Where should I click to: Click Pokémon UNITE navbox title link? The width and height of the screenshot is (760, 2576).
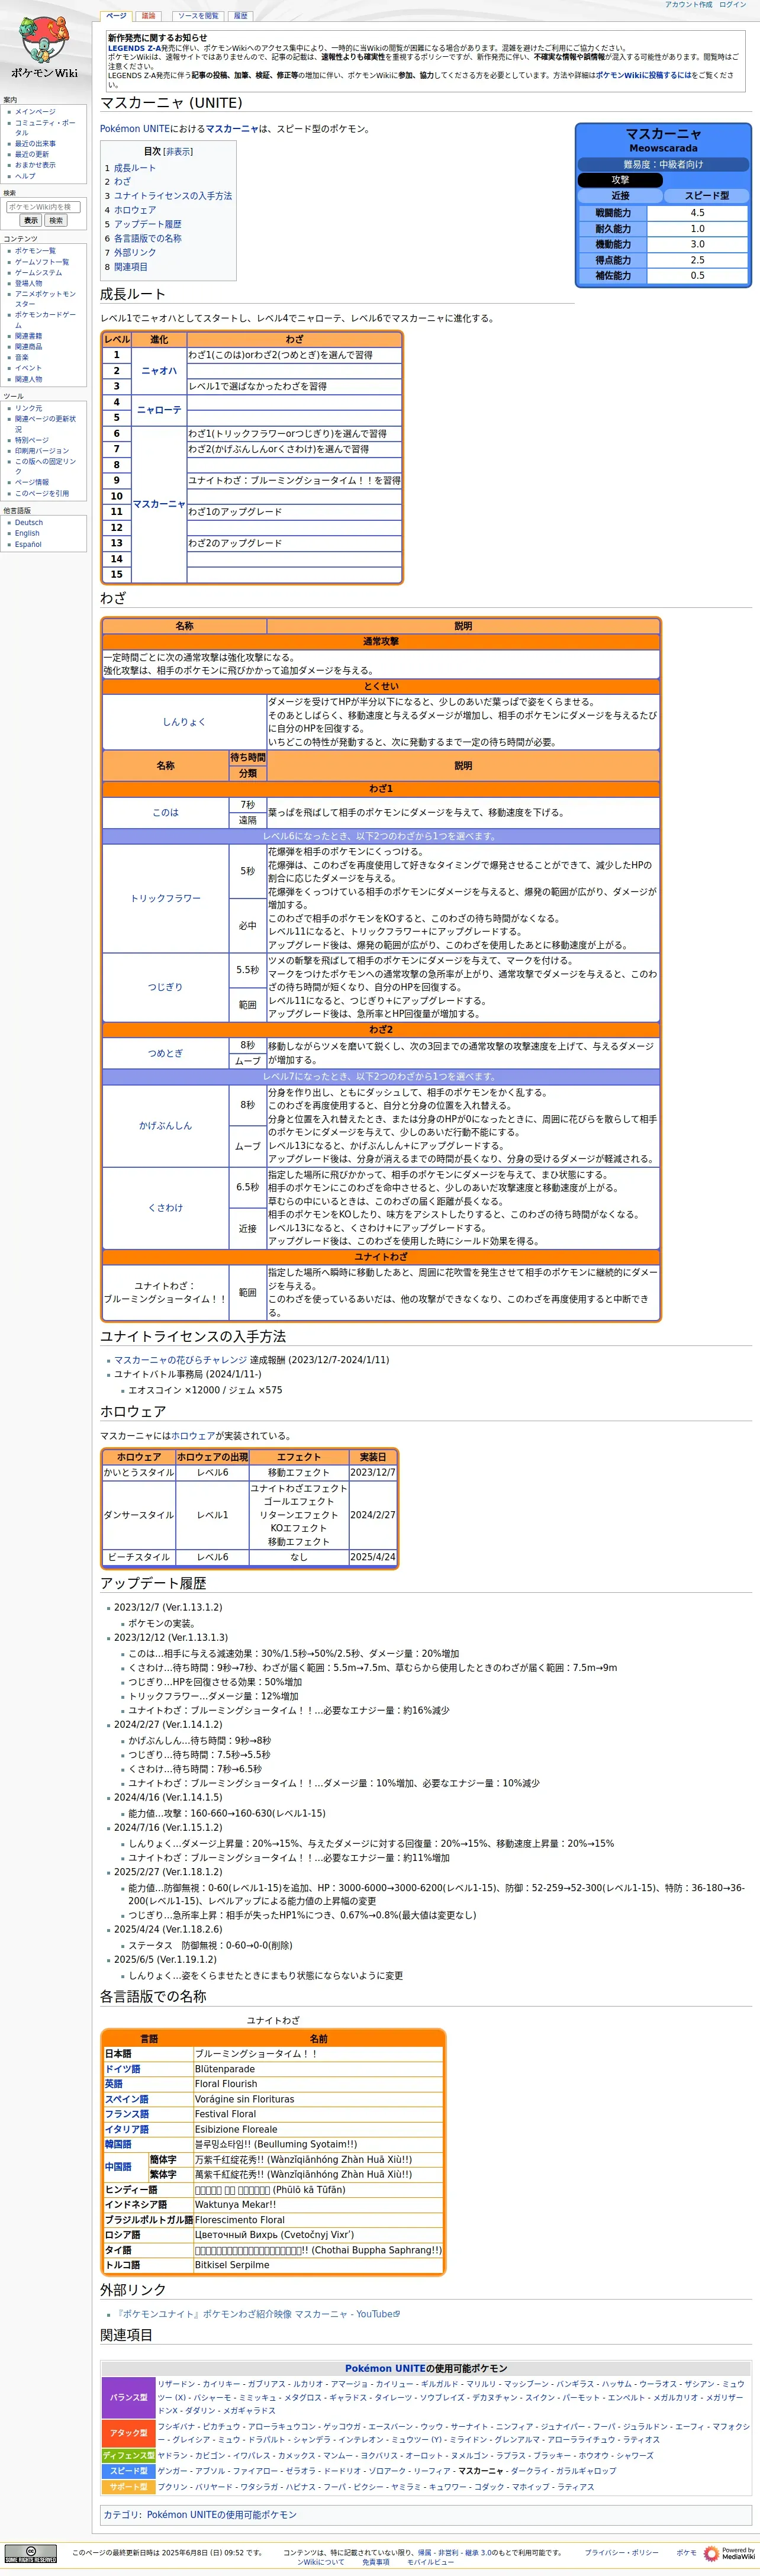pyautogui.click(x=385, y=2369)
